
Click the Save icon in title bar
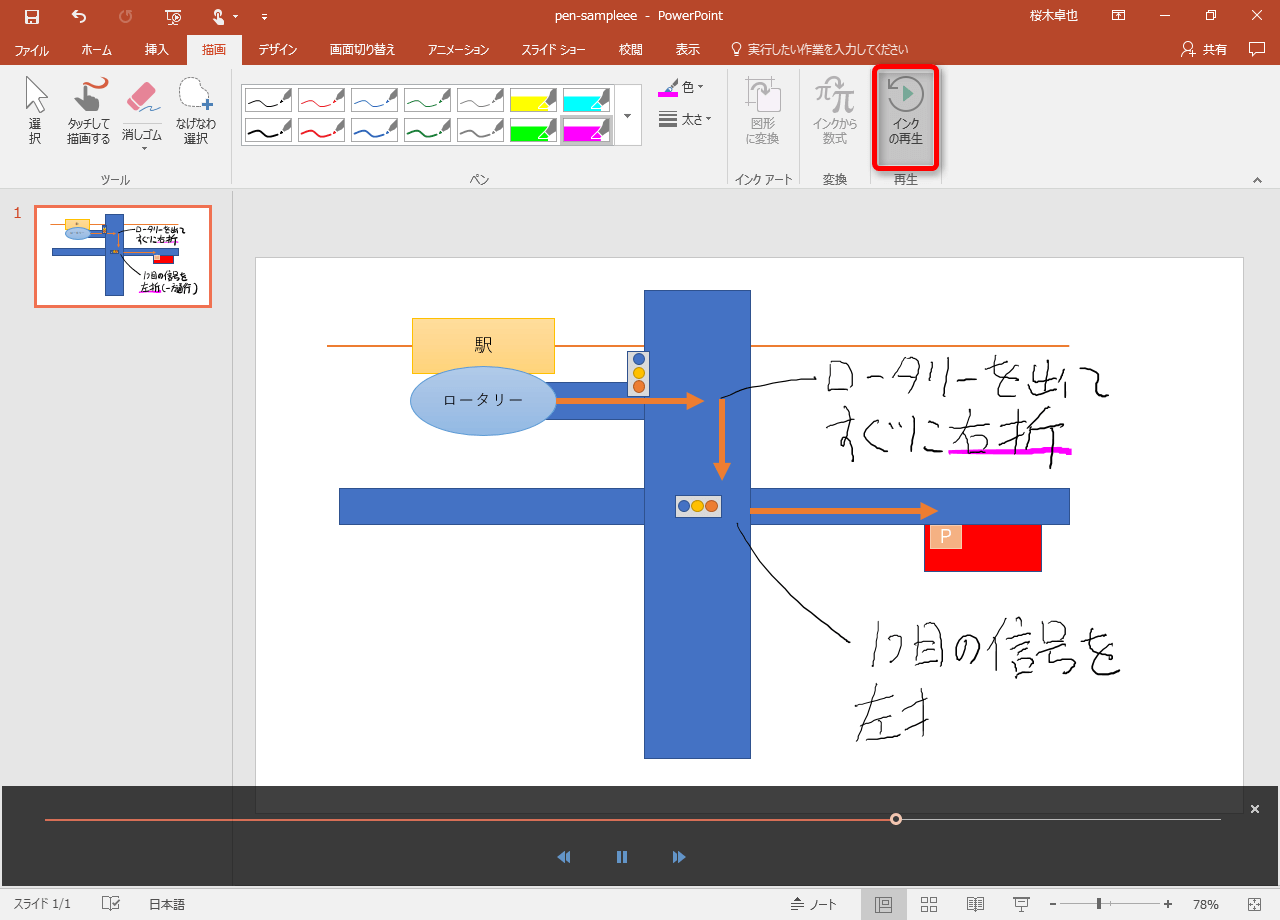pos(32,16)
